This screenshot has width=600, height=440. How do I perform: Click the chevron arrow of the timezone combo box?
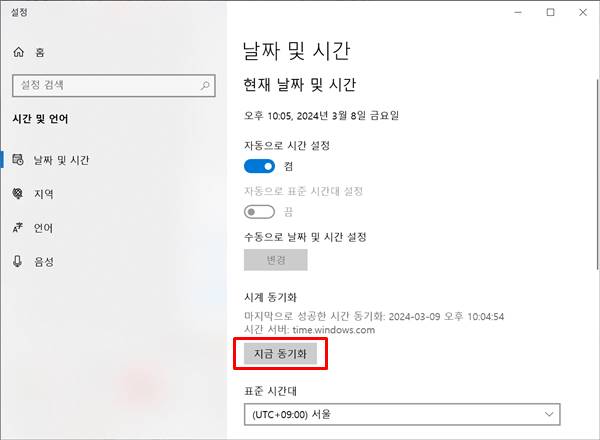tap(549, 414)
